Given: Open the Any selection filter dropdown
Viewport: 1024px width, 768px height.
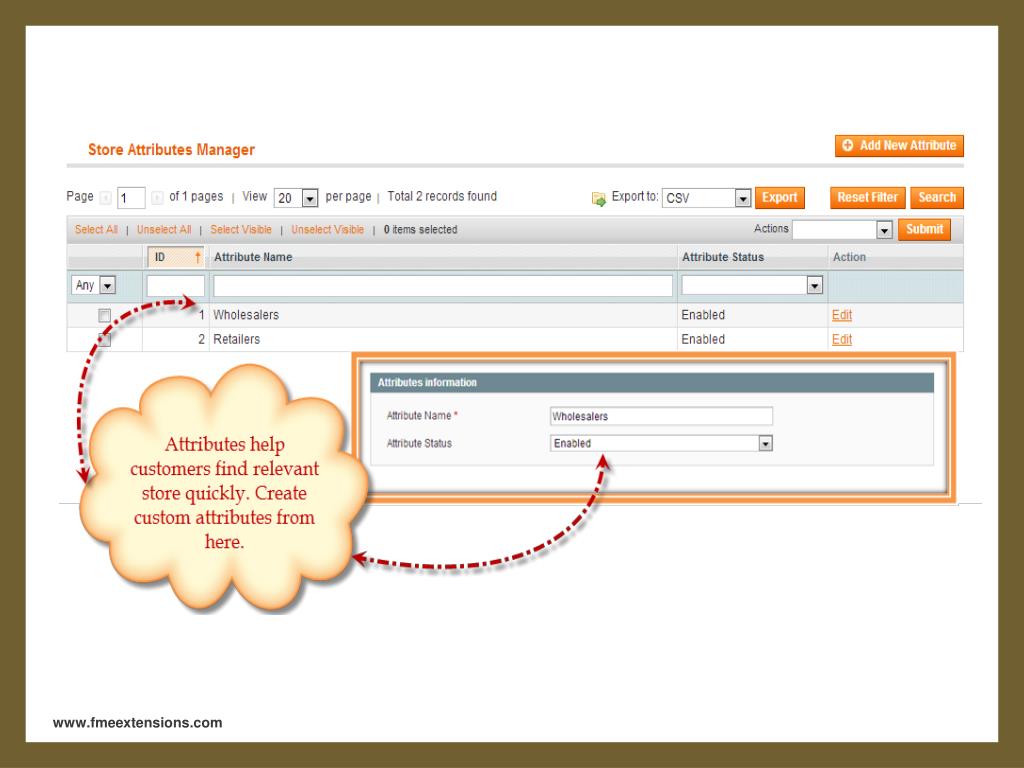Looking at the screenshot, I should [93, 285].
